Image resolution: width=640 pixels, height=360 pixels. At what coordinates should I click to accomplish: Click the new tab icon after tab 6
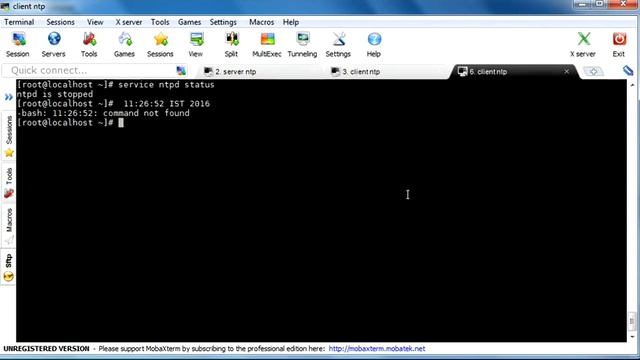(x=593, y=71)
